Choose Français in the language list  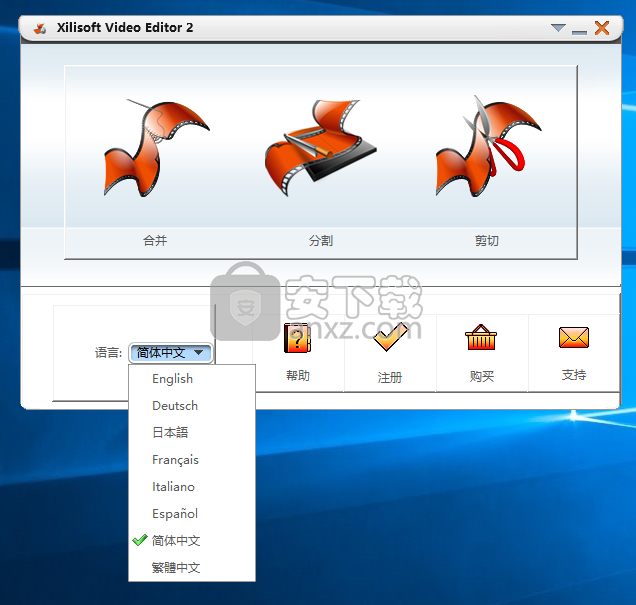click(192, 460)
